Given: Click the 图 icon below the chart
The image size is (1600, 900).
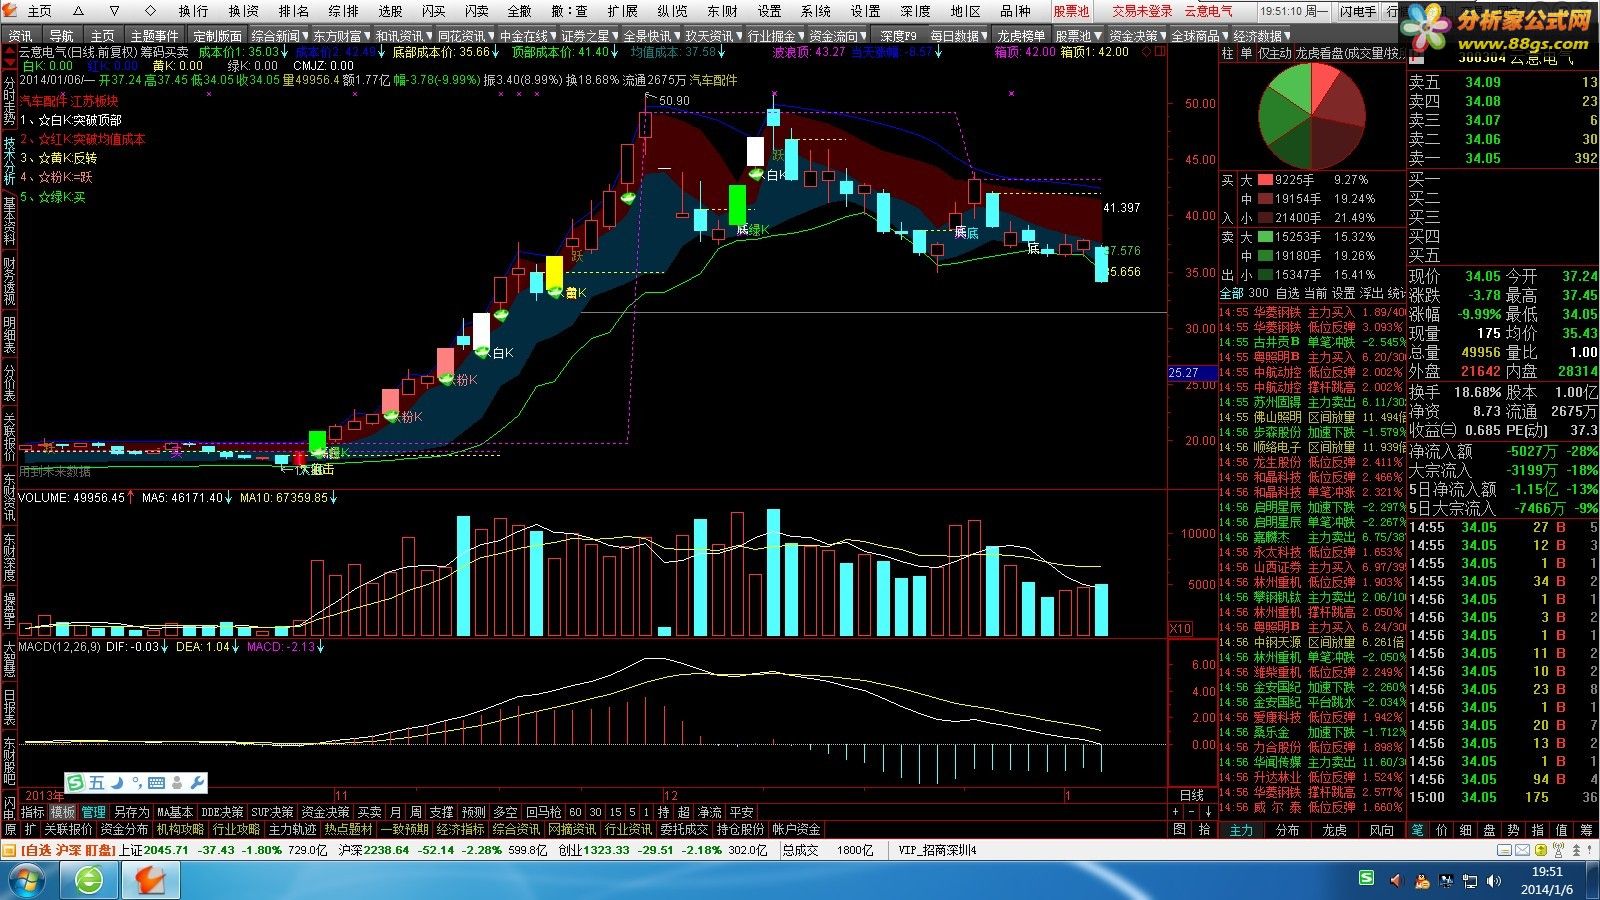Looking at the screenshot, I should (x=1180, y=829).
